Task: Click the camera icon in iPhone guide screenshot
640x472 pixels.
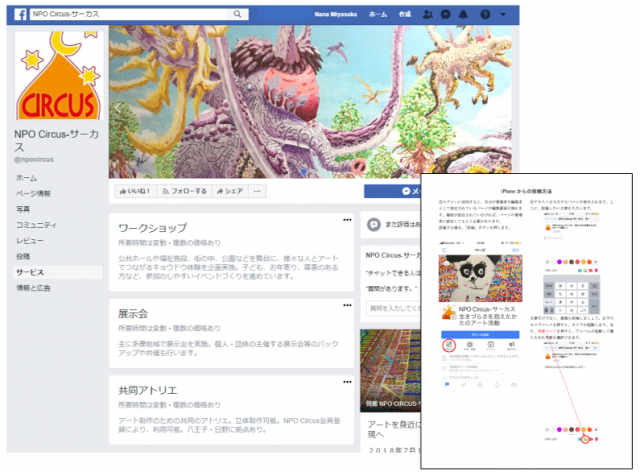Action: coord(470,345)
